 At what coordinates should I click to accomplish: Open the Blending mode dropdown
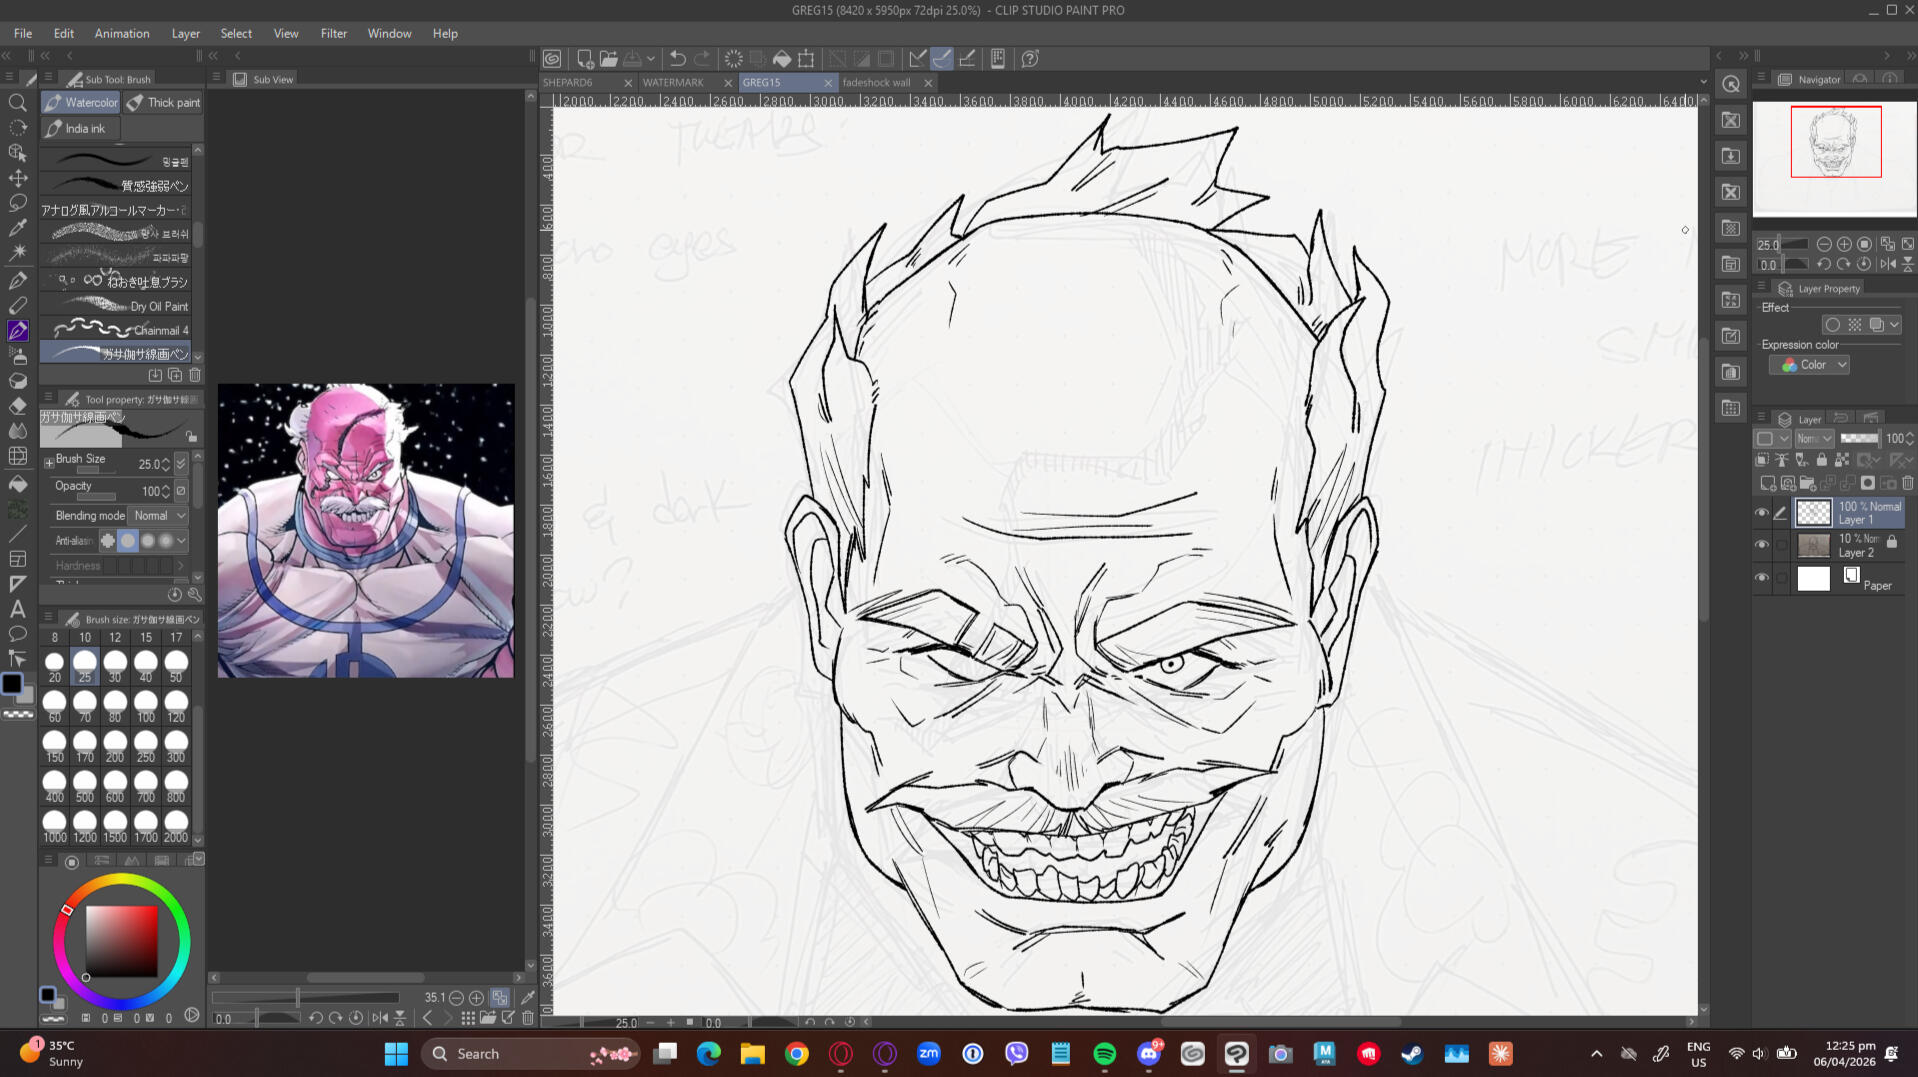pos(159,516)
